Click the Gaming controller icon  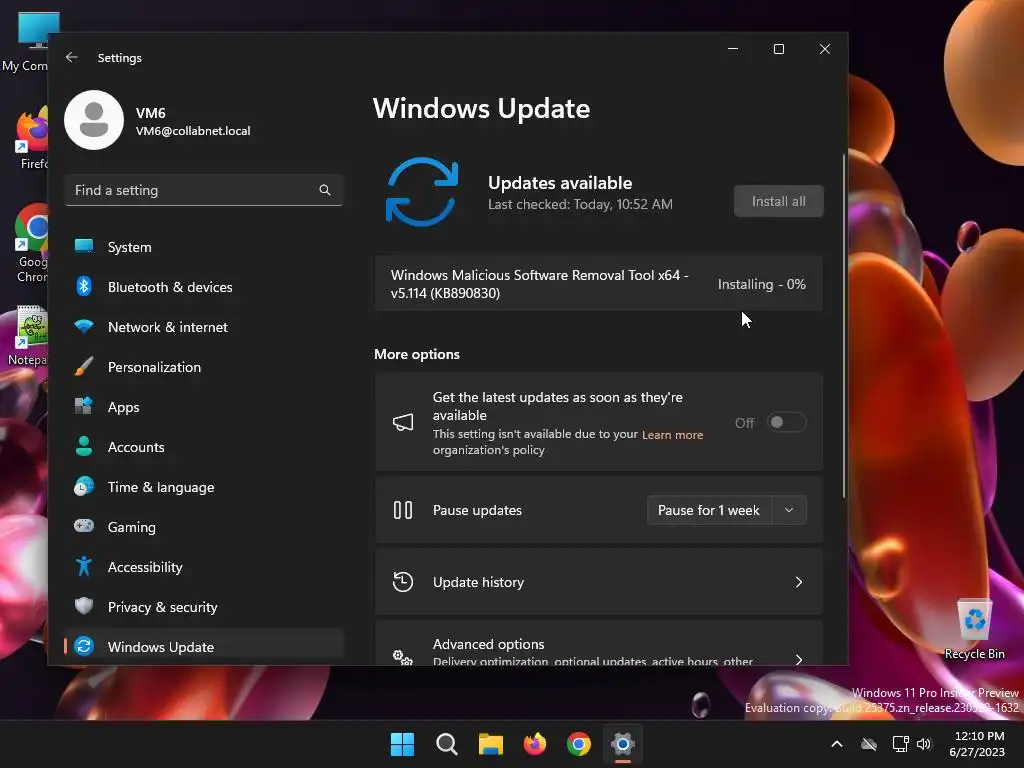pyautogui.click(x=84, y=526)
